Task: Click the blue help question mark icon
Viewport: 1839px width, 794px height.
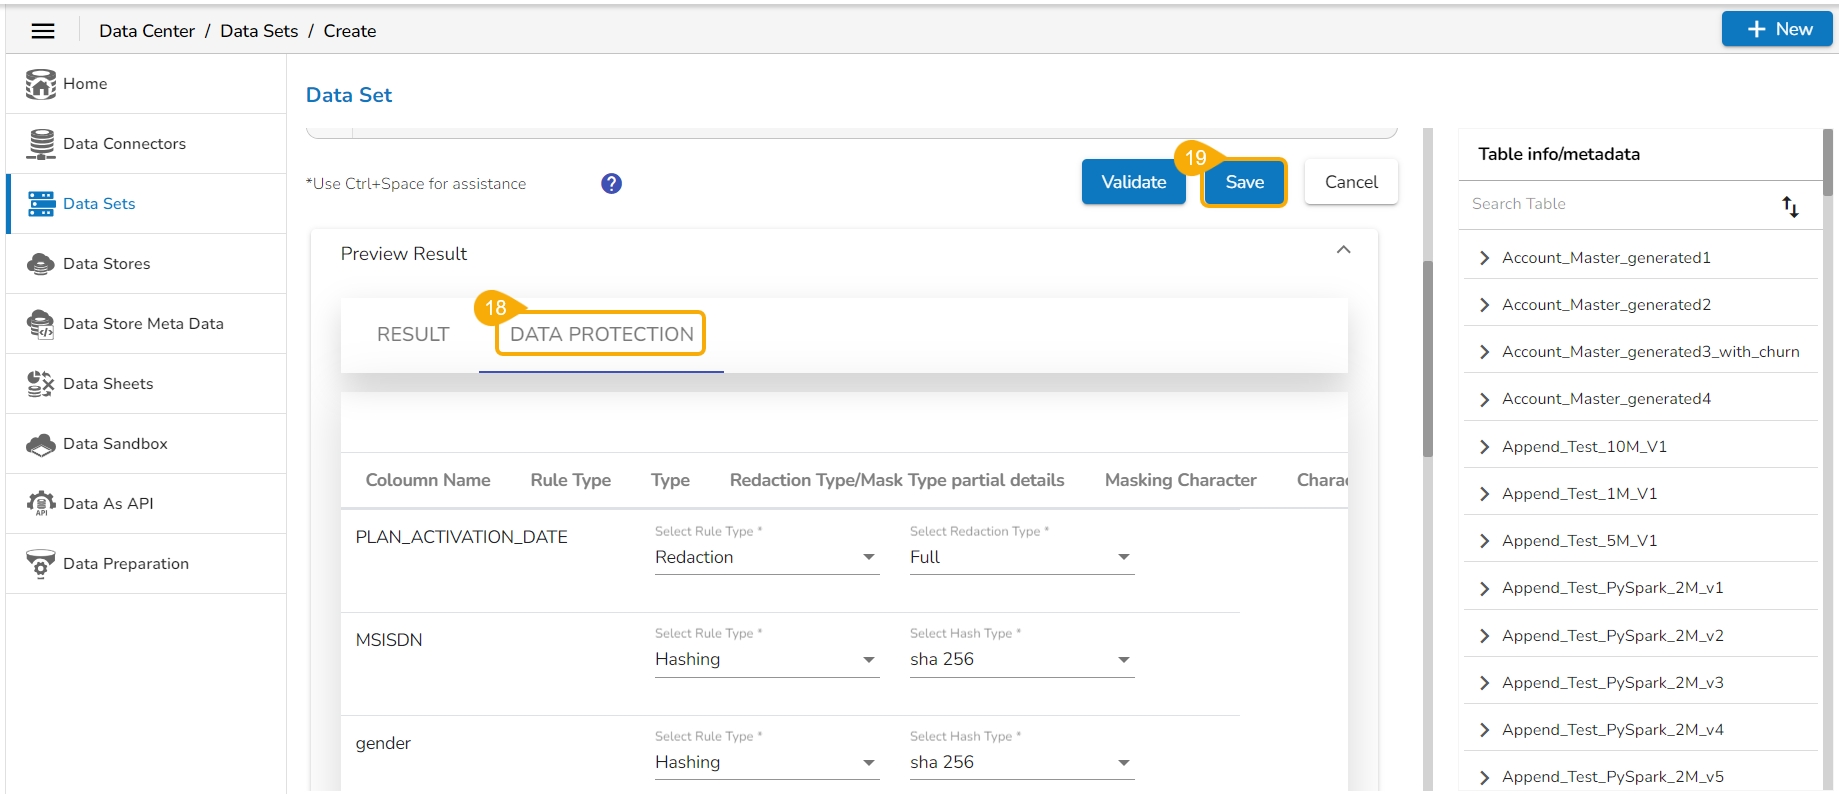Action: 611,184
